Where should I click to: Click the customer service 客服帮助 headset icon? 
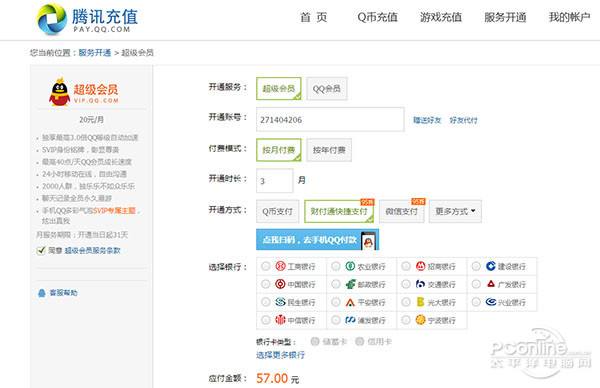click(x=42, y=293)
